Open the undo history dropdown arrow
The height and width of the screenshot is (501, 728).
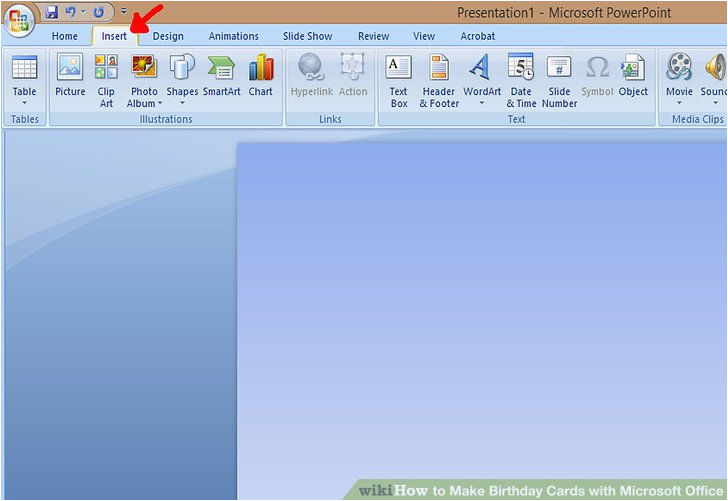[84, 12]
